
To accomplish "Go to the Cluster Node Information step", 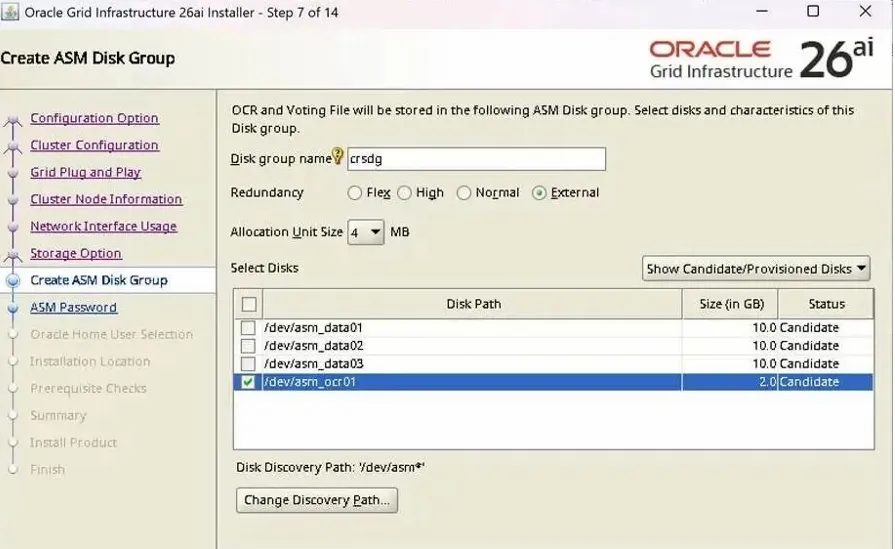I will click(x=106, y=199).
